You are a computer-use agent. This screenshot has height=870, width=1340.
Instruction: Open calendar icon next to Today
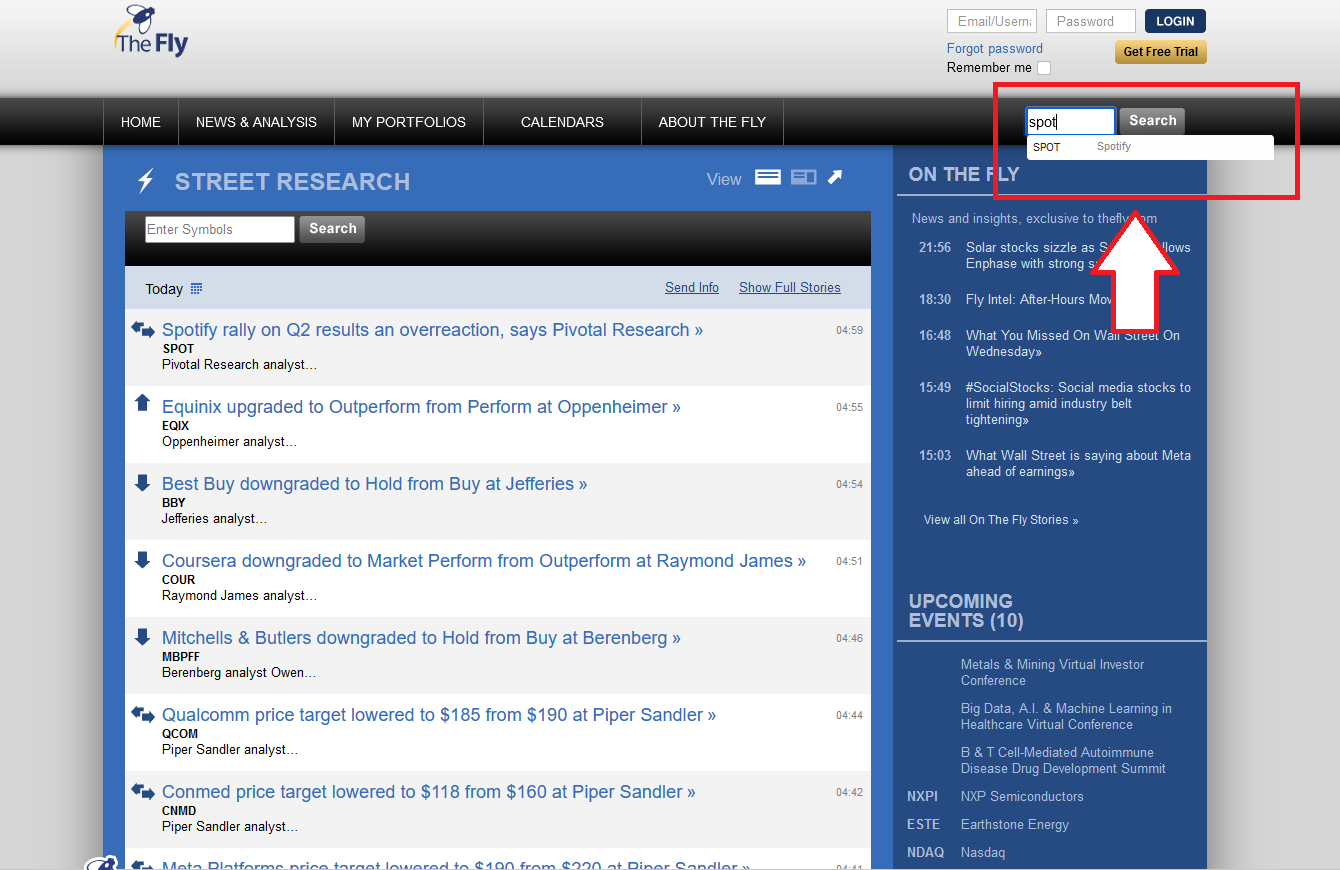pyautogui.click(x=196, y=288)
